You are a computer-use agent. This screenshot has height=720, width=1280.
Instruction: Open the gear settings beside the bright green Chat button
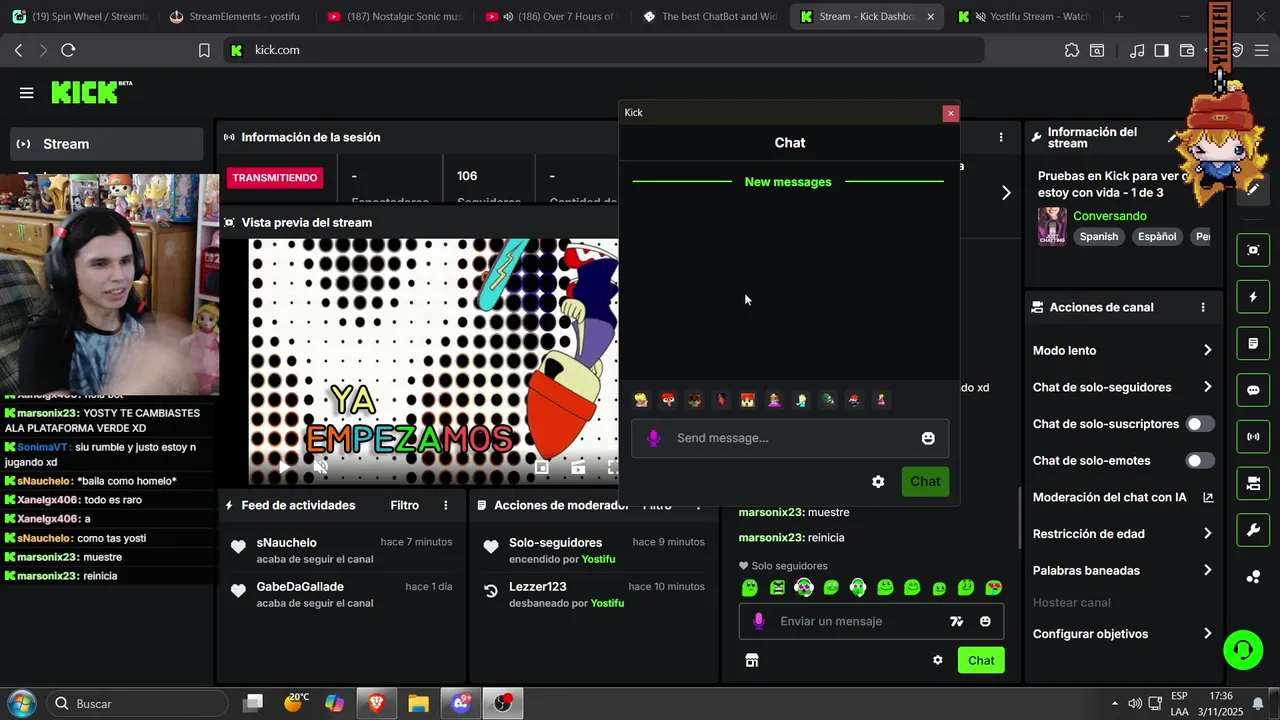tap(938, 660)
